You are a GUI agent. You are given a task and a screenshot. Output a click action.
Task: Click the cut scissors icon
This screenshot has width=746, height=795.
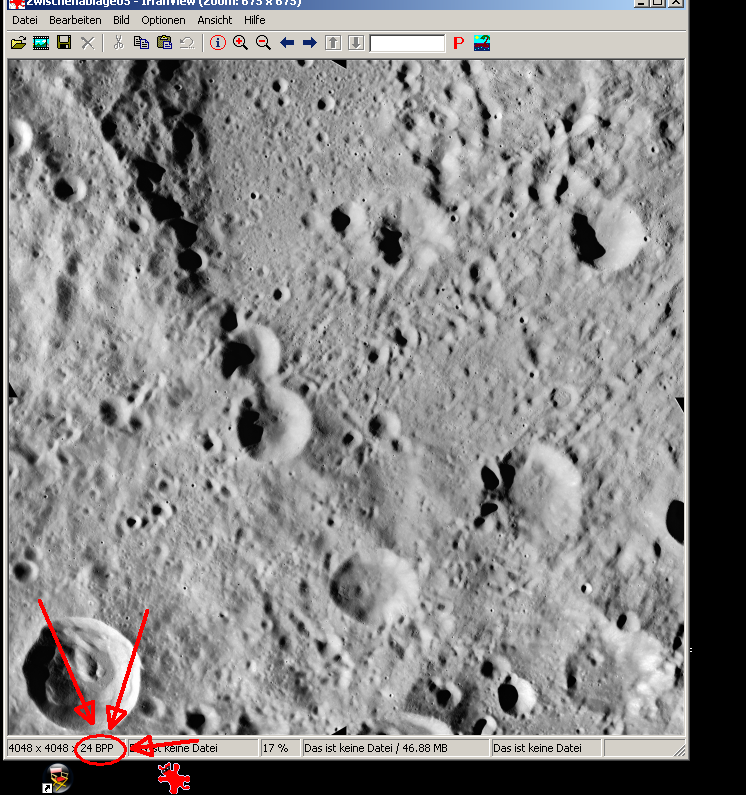click(119, 43)
